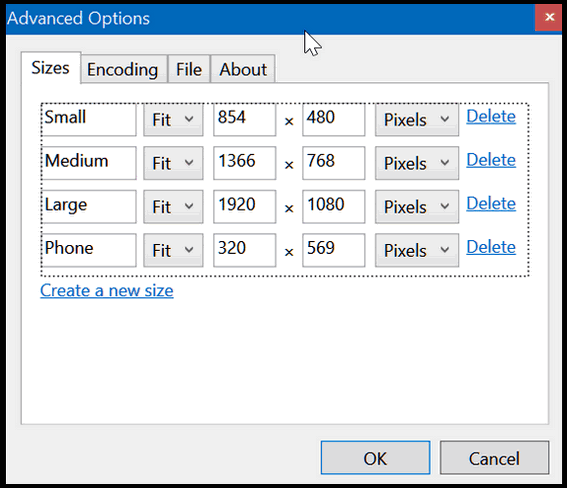Open the Fit dropdown for Small size

[x=173, y=120]
